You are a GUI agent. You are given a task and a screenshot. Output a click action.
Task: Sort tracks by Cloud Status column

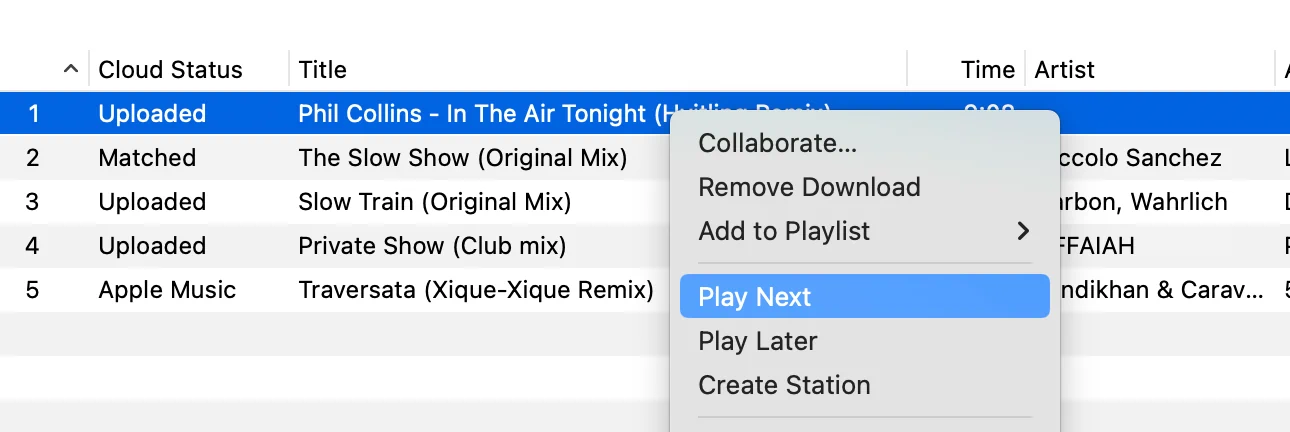[x=170, y=70]
